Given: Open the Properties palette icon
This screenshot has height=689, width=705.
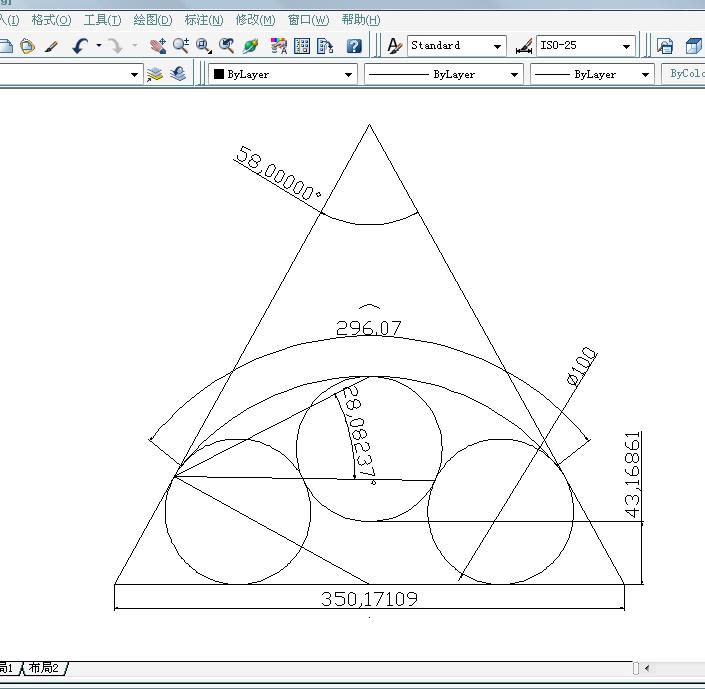Looking at the screenshot, I should coord(279,46).
